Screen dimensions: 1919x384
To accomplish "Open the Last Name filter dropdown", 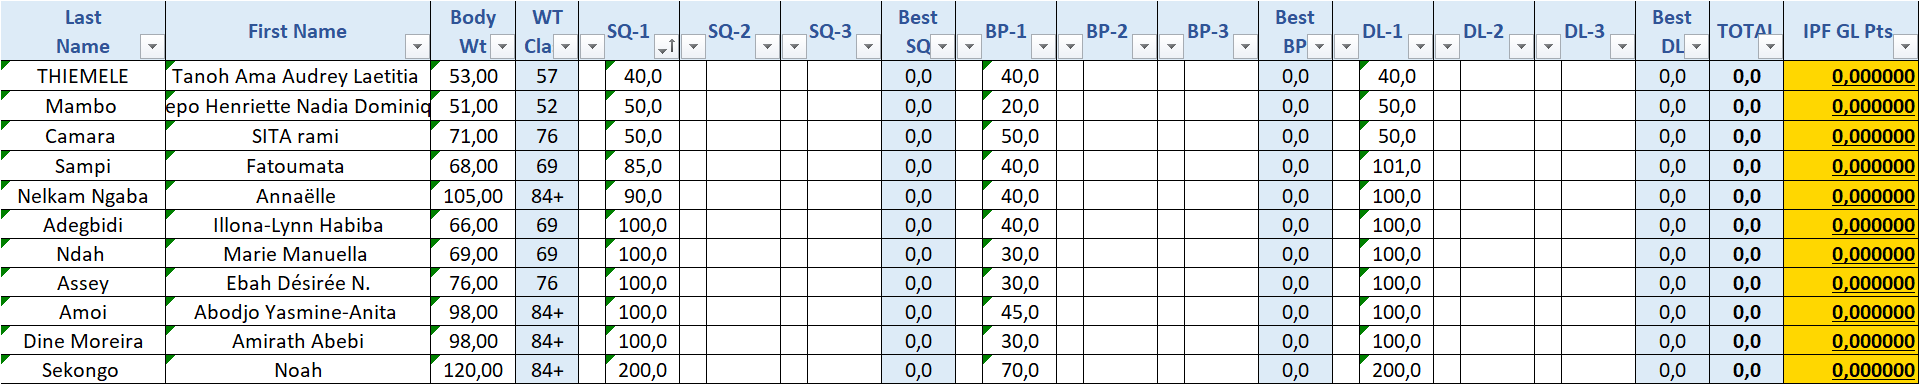I will tap(151, 47).
